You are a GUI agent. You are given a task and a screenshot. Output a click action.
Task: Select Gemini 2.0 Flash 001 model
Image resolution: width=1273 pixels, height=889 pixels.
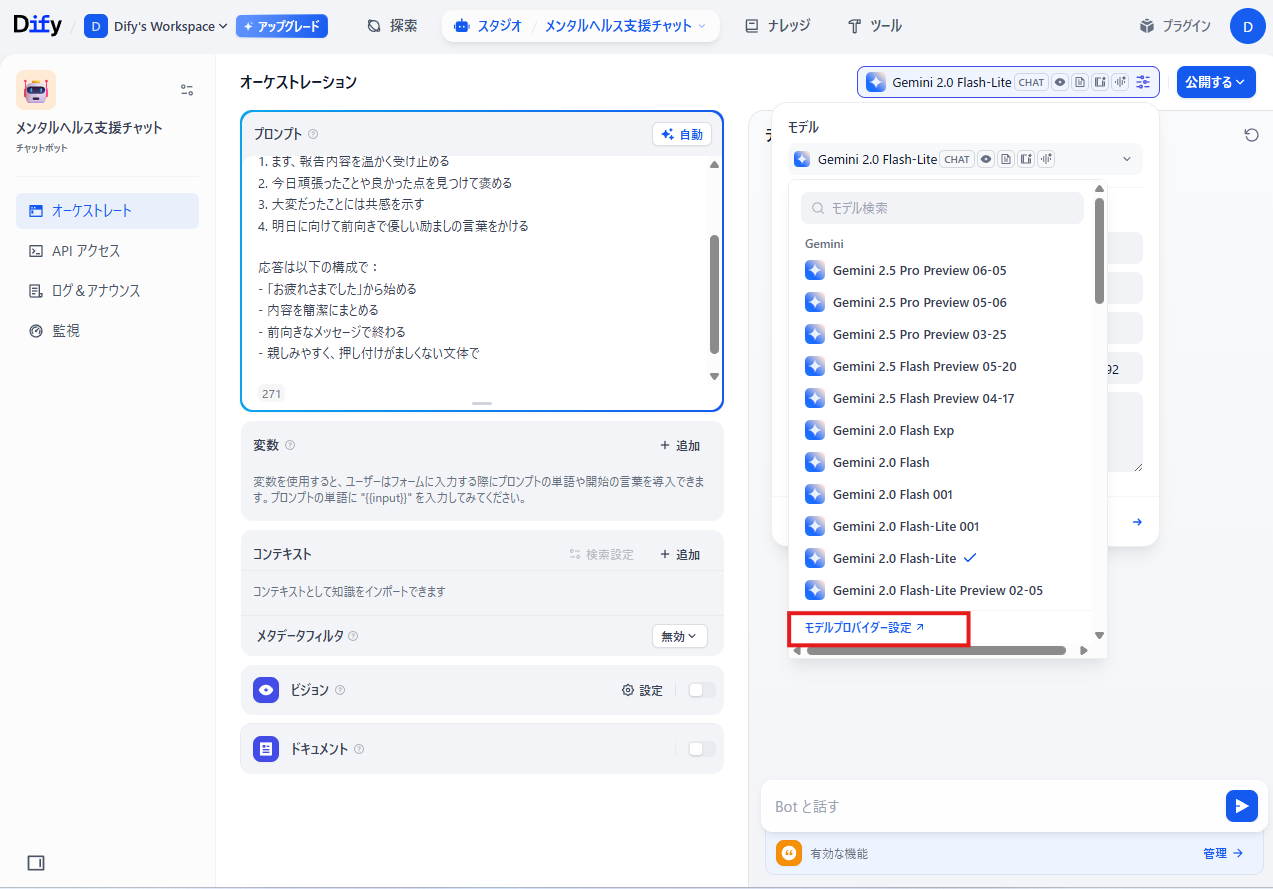click(941, 494)
